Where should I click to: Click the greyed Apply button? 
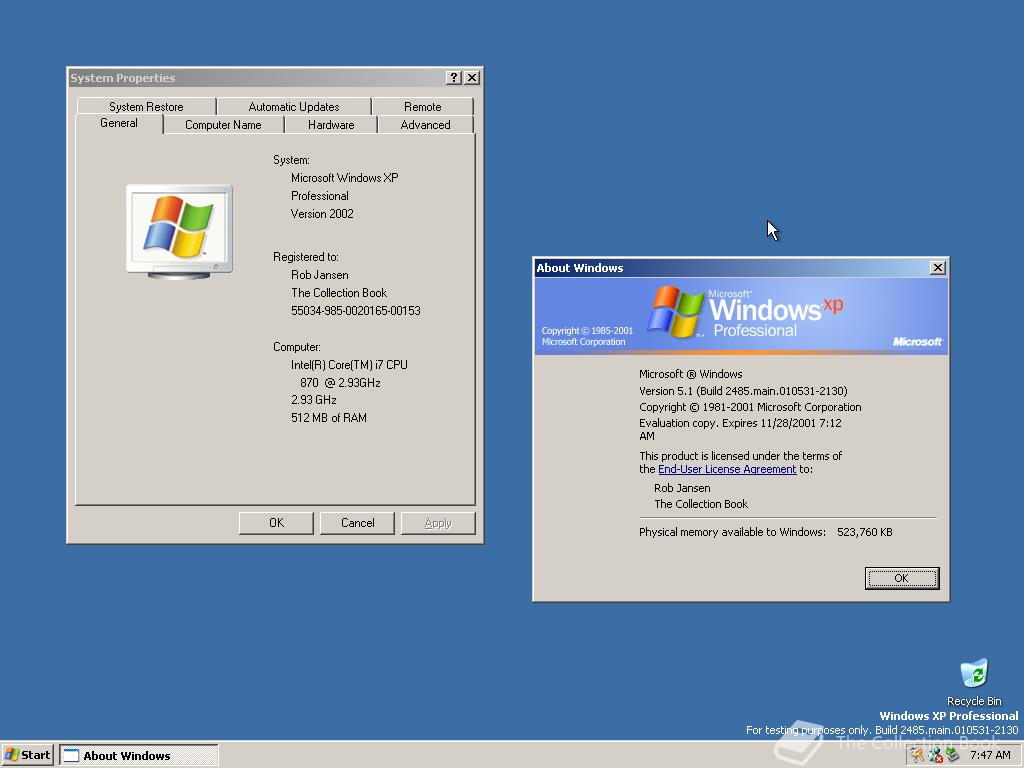point(438,523)
